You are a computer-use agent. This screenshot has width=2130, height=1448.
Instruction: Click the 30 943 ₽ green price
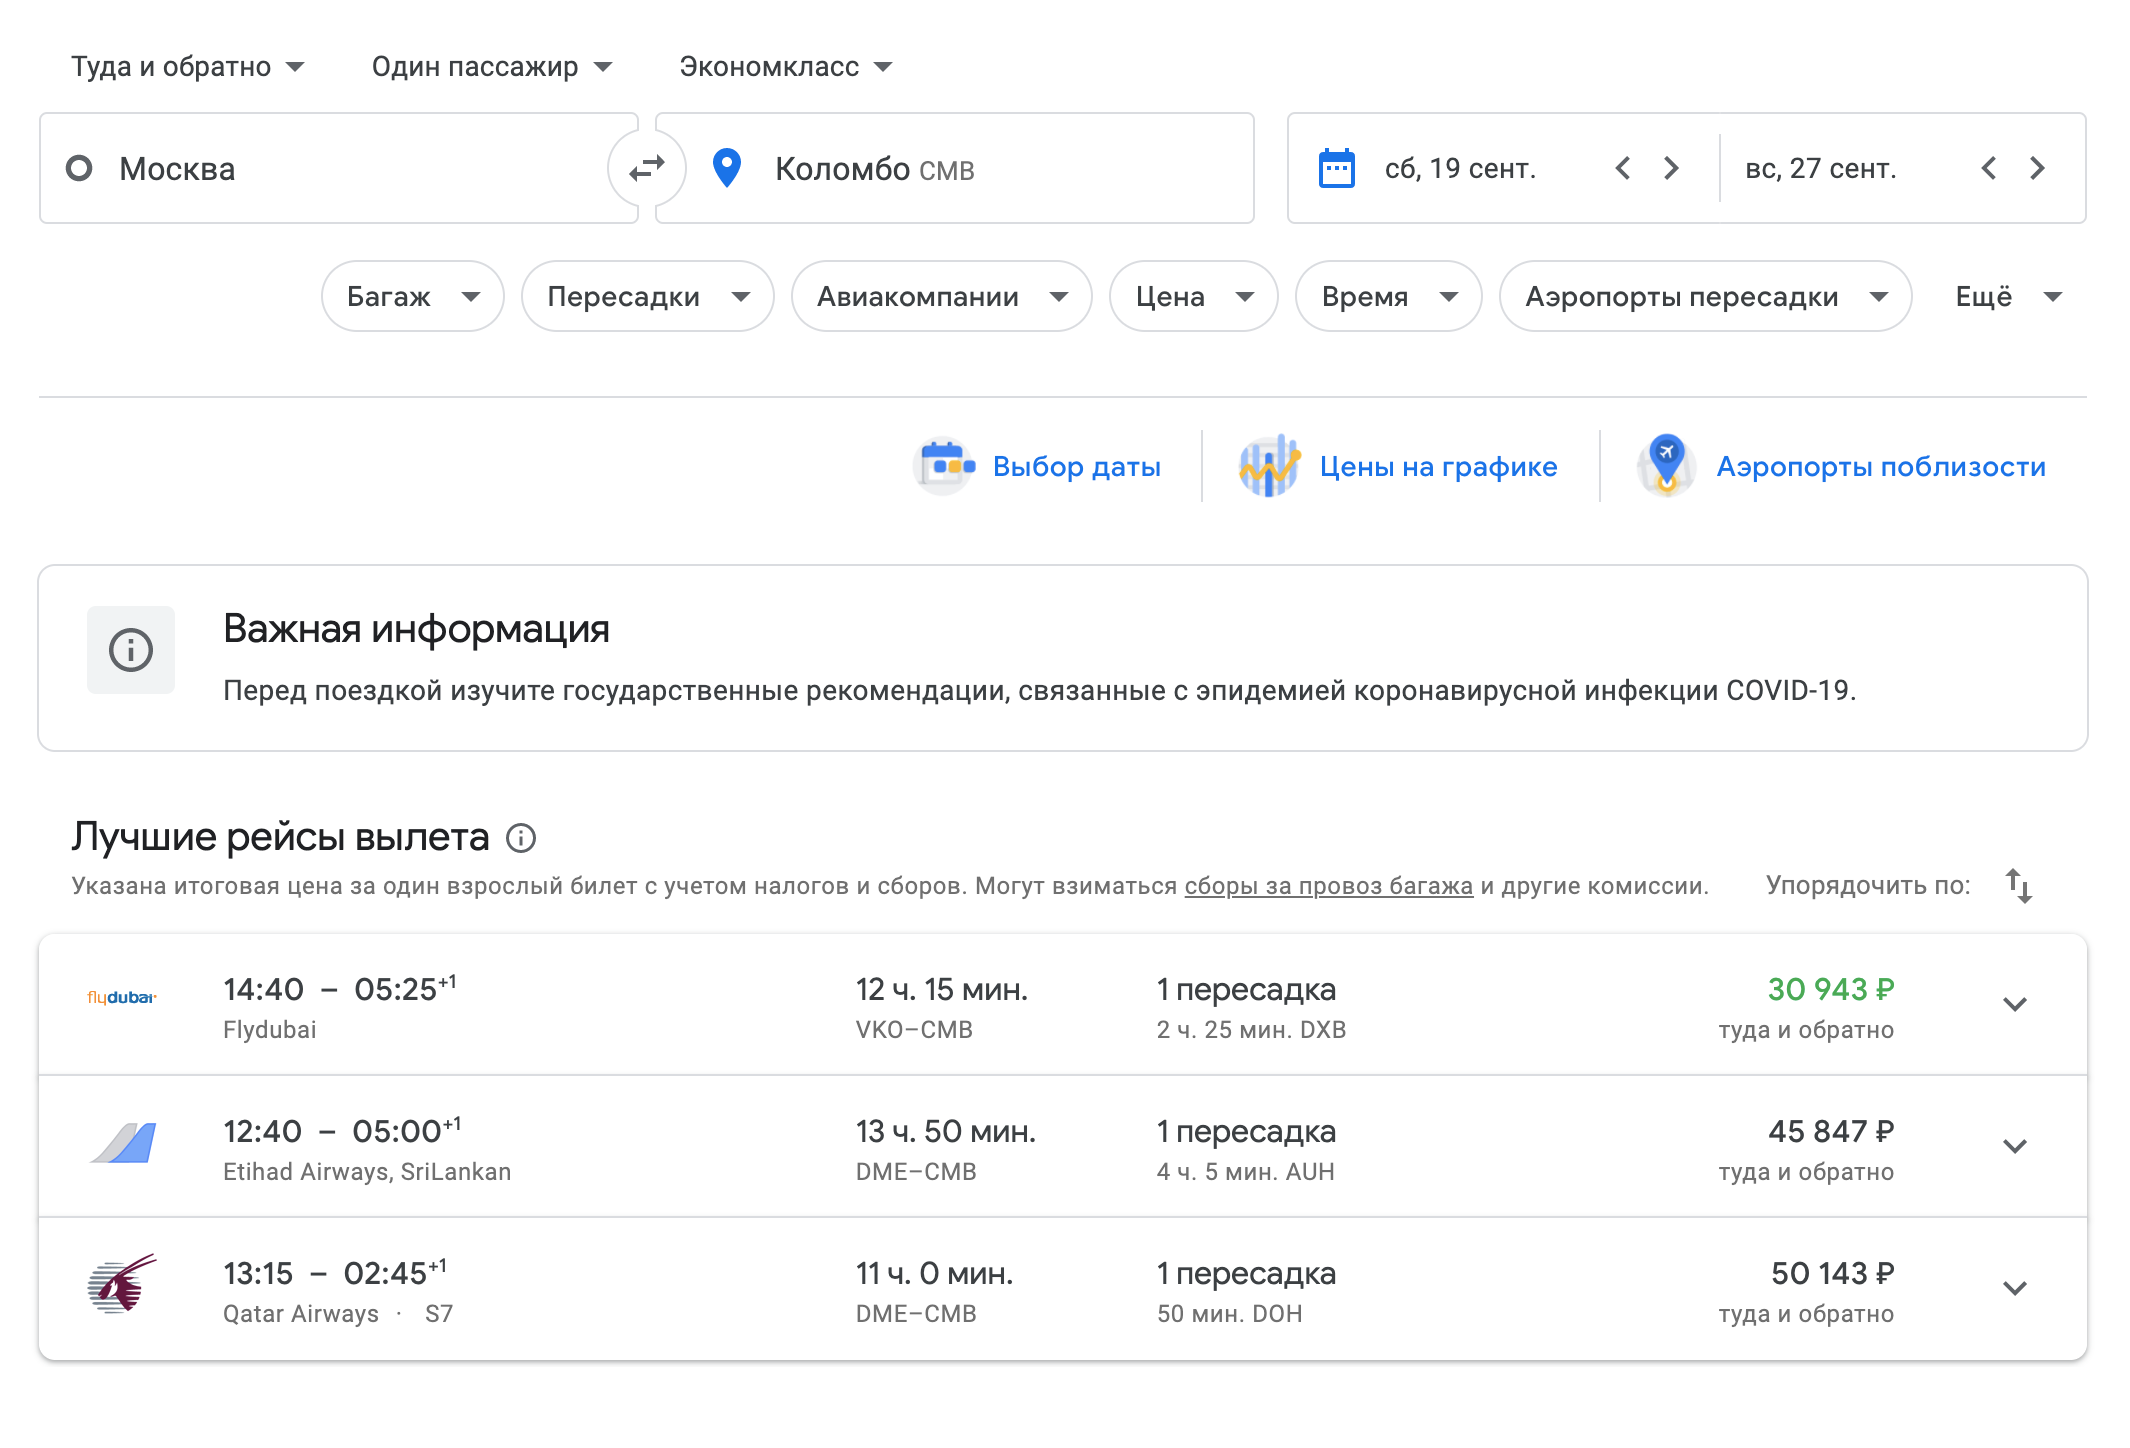1831,989
